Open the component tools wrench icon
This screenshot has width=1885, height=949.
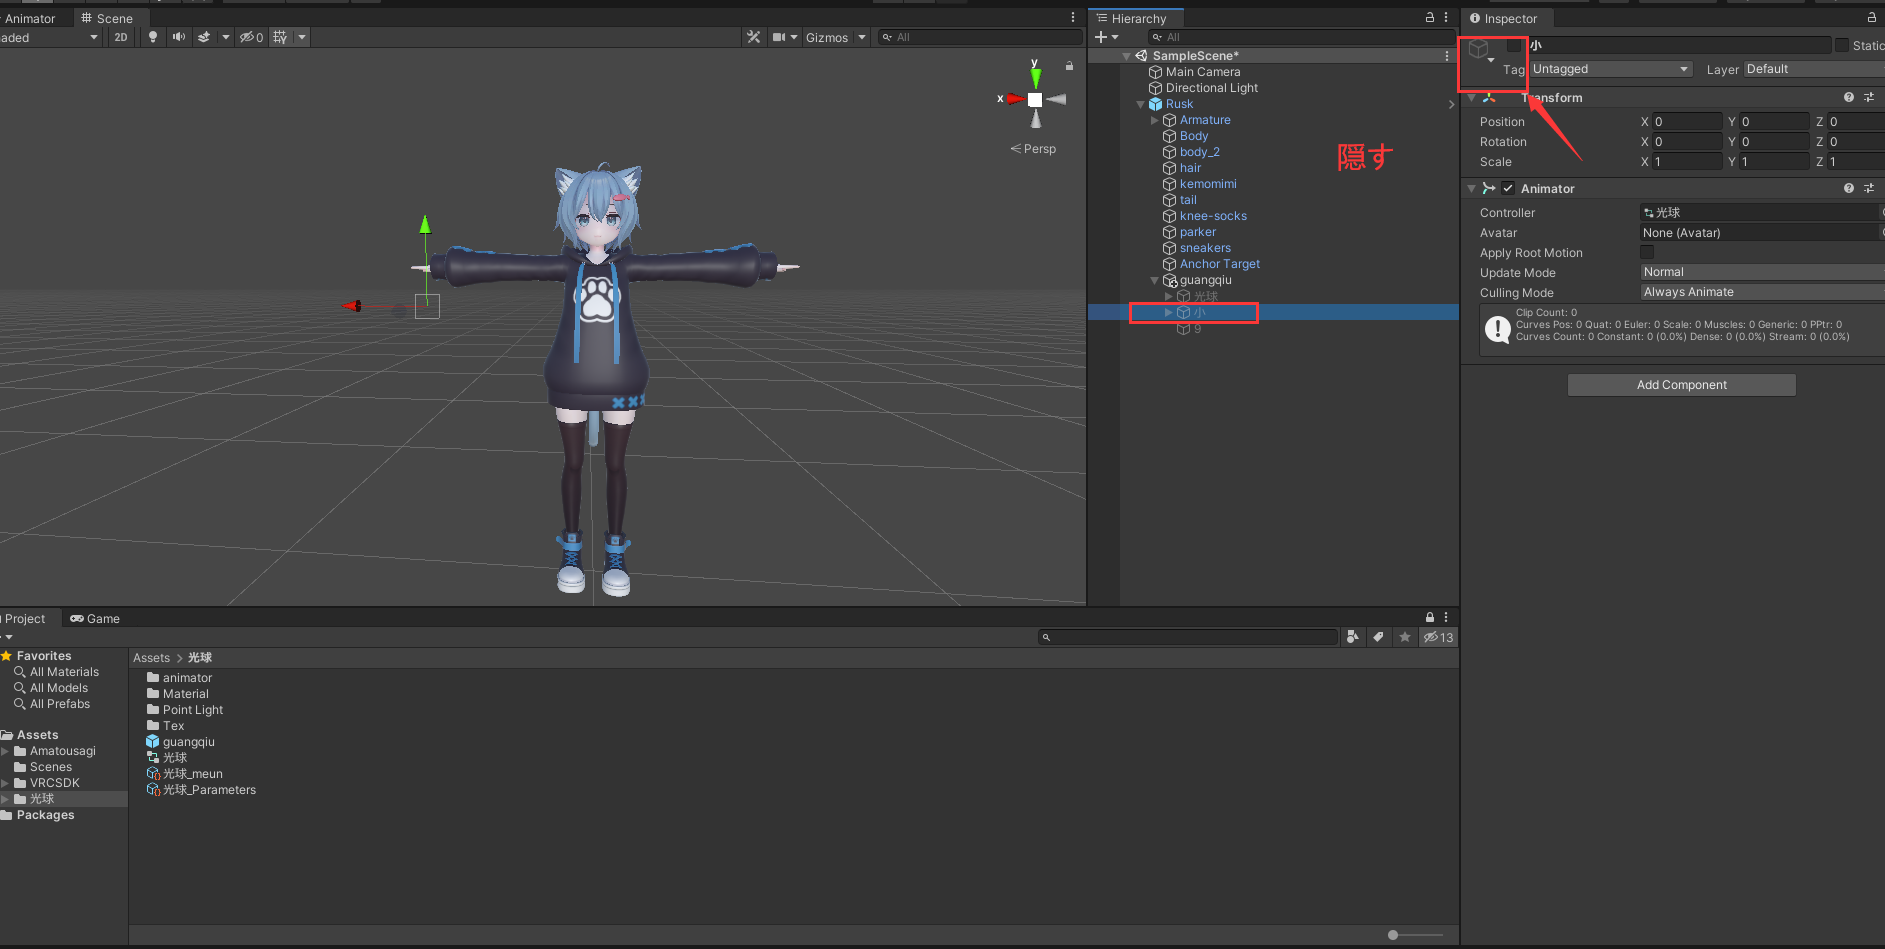pyautogui.click(x=753, y=37)
